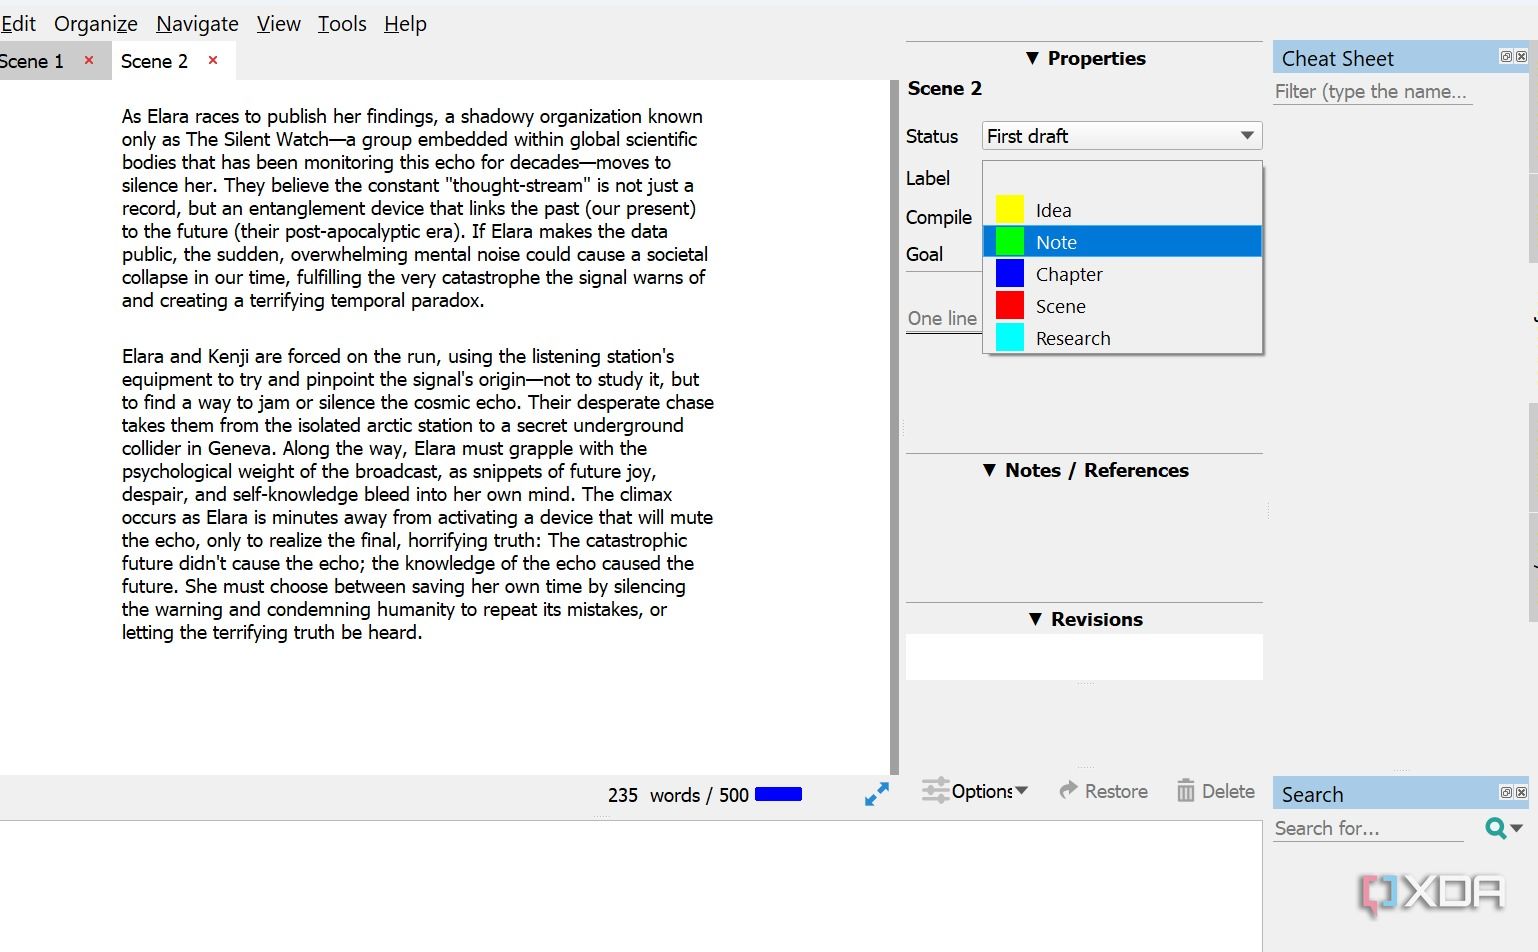Switch to the Scene 2 tab

click(x=154, y=61)
